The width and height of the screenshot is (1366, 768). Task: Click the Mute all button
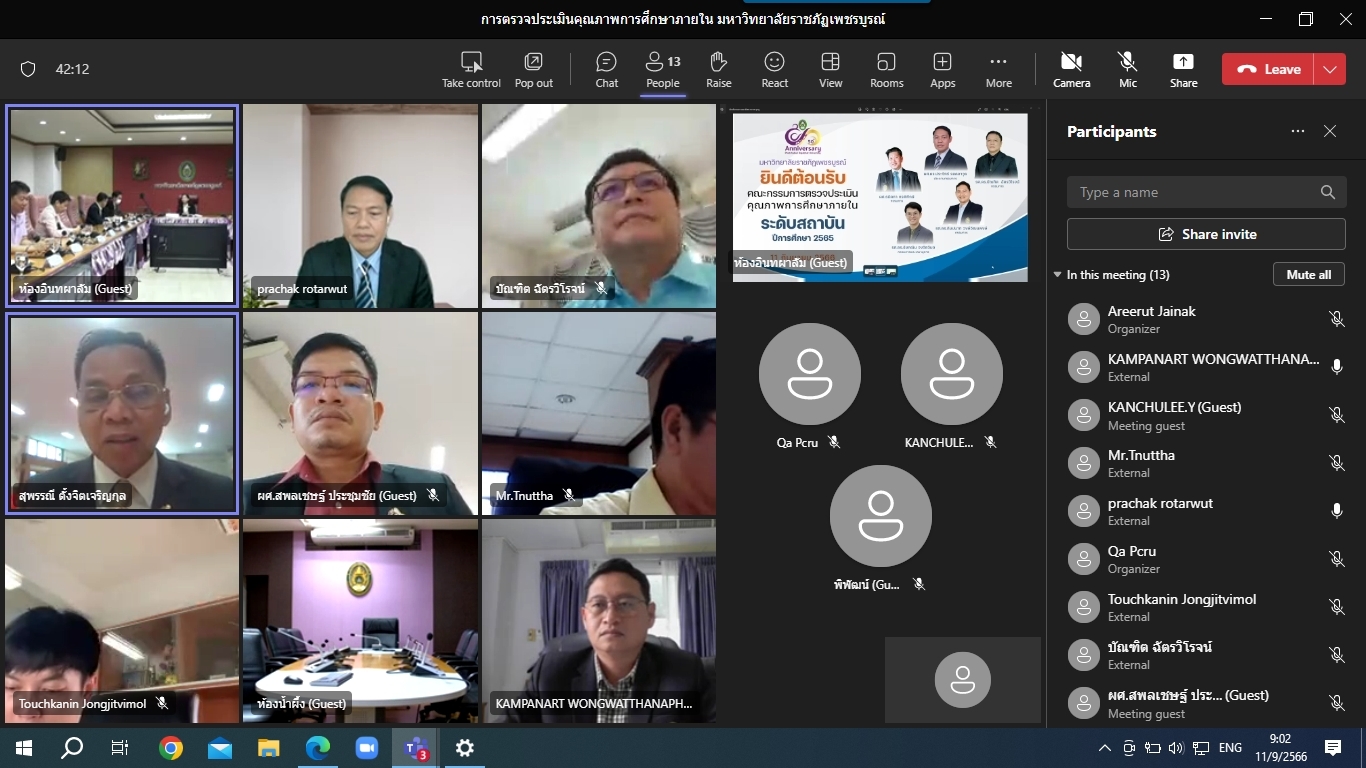click(x=1308, y=275)
